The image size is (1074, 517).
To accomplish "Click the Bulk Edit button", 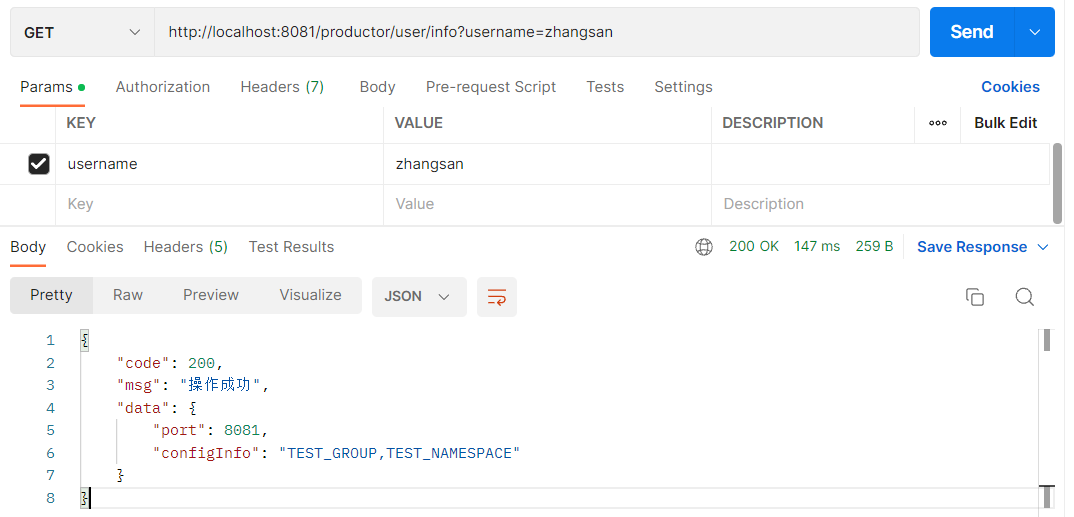I will click(1005, 123).
